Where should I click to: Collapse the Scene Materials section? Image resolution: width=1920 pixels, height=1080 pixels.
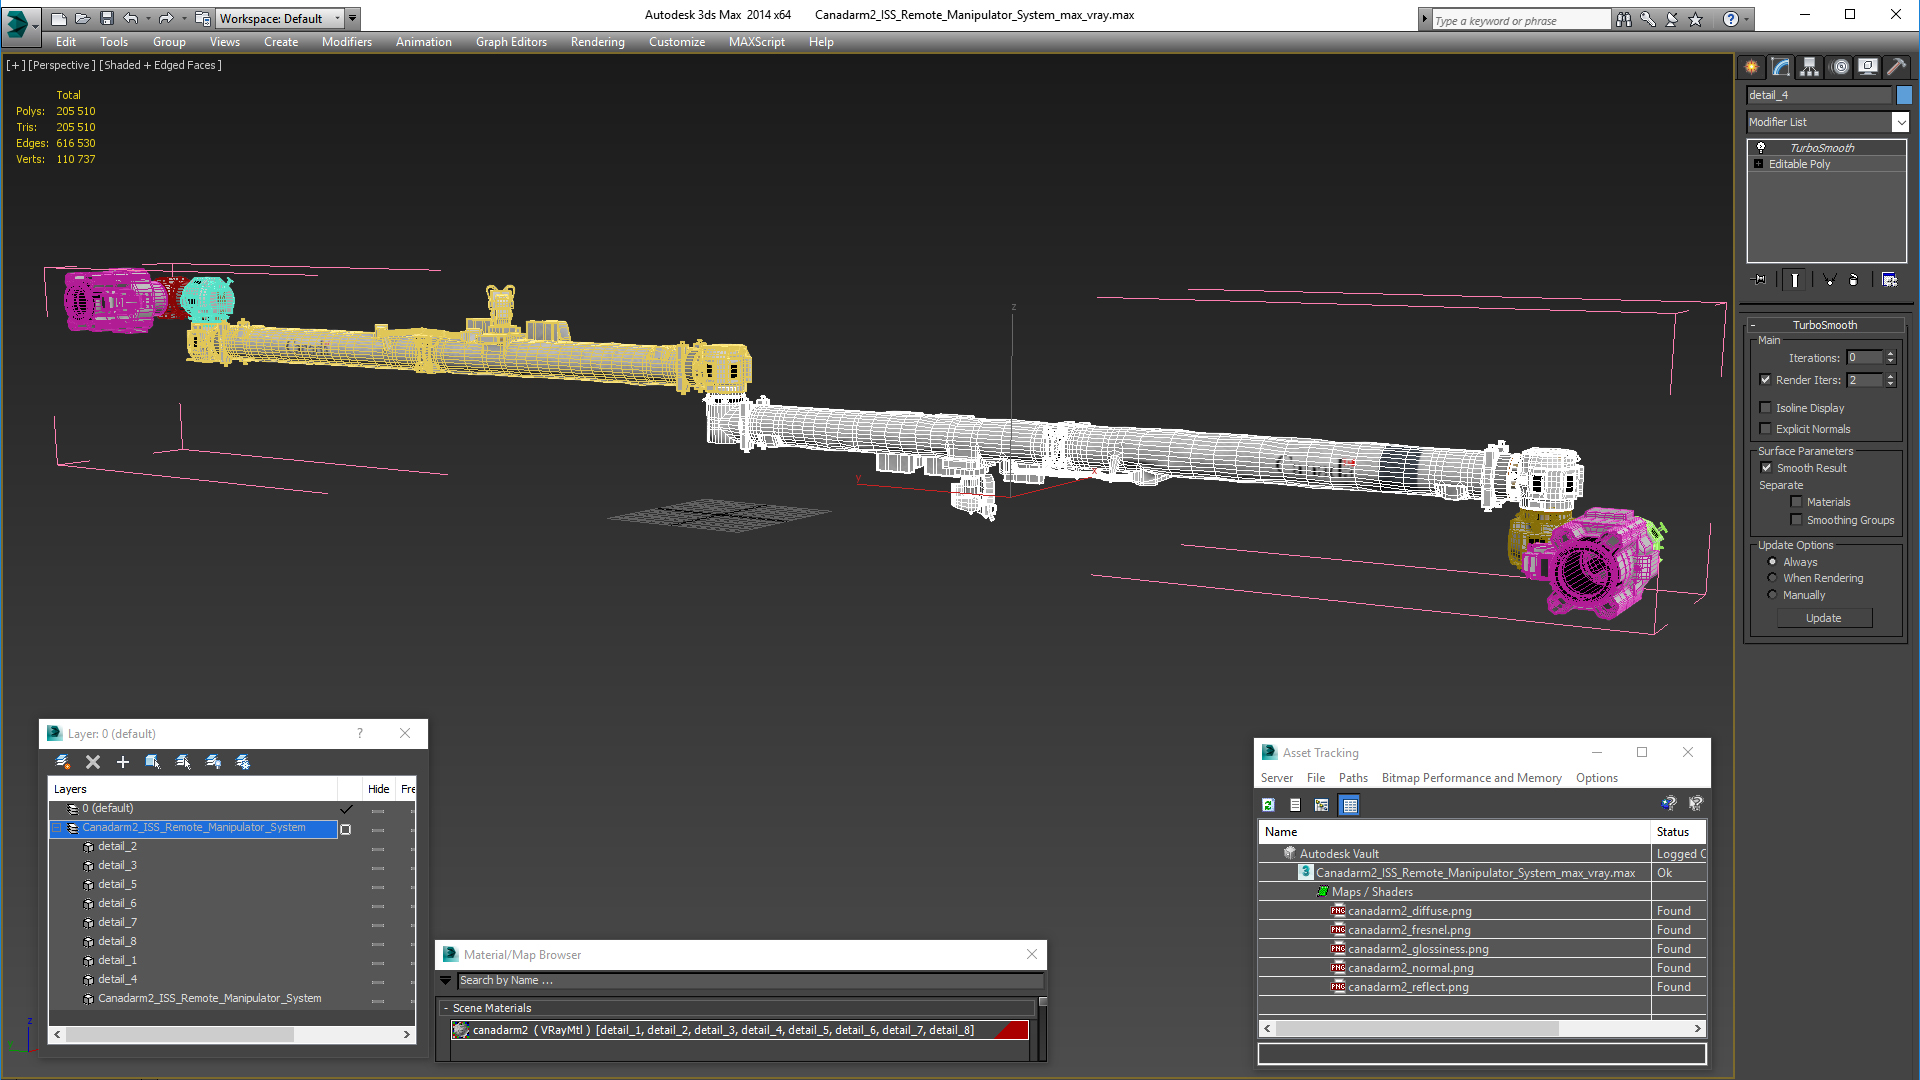(x=446, y=1008)
